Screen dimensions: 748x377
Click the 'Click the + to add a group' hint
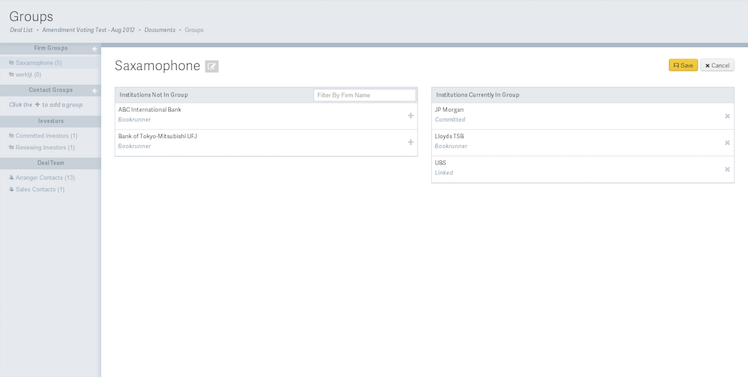(x=46, y=105)
